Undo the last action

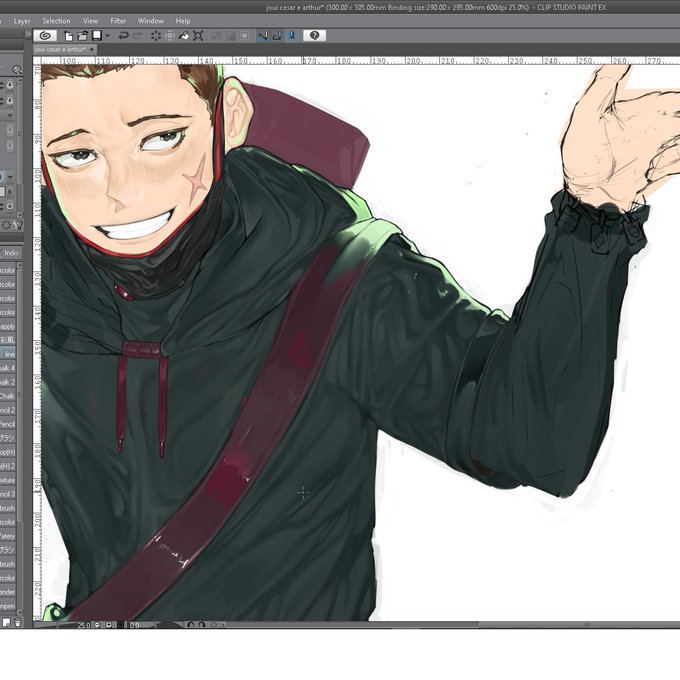(x=123, y=36)
